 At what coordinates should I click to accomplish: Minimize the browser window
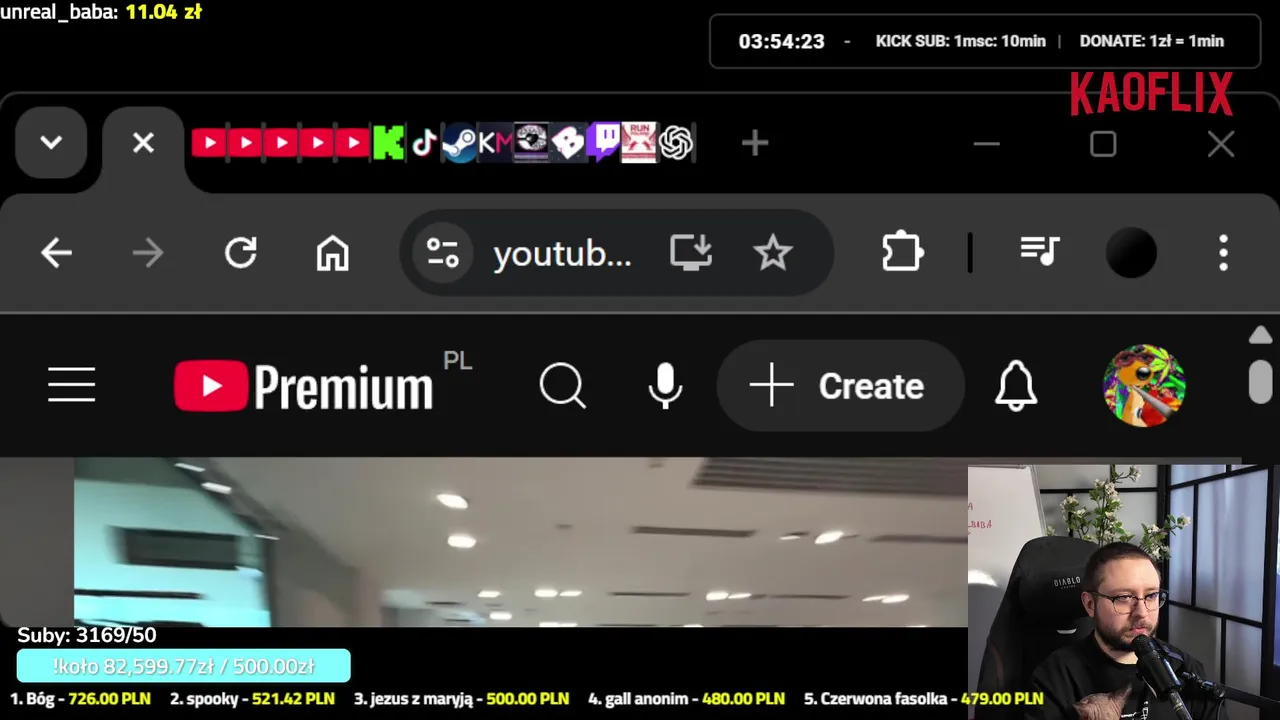pos(987,144)
